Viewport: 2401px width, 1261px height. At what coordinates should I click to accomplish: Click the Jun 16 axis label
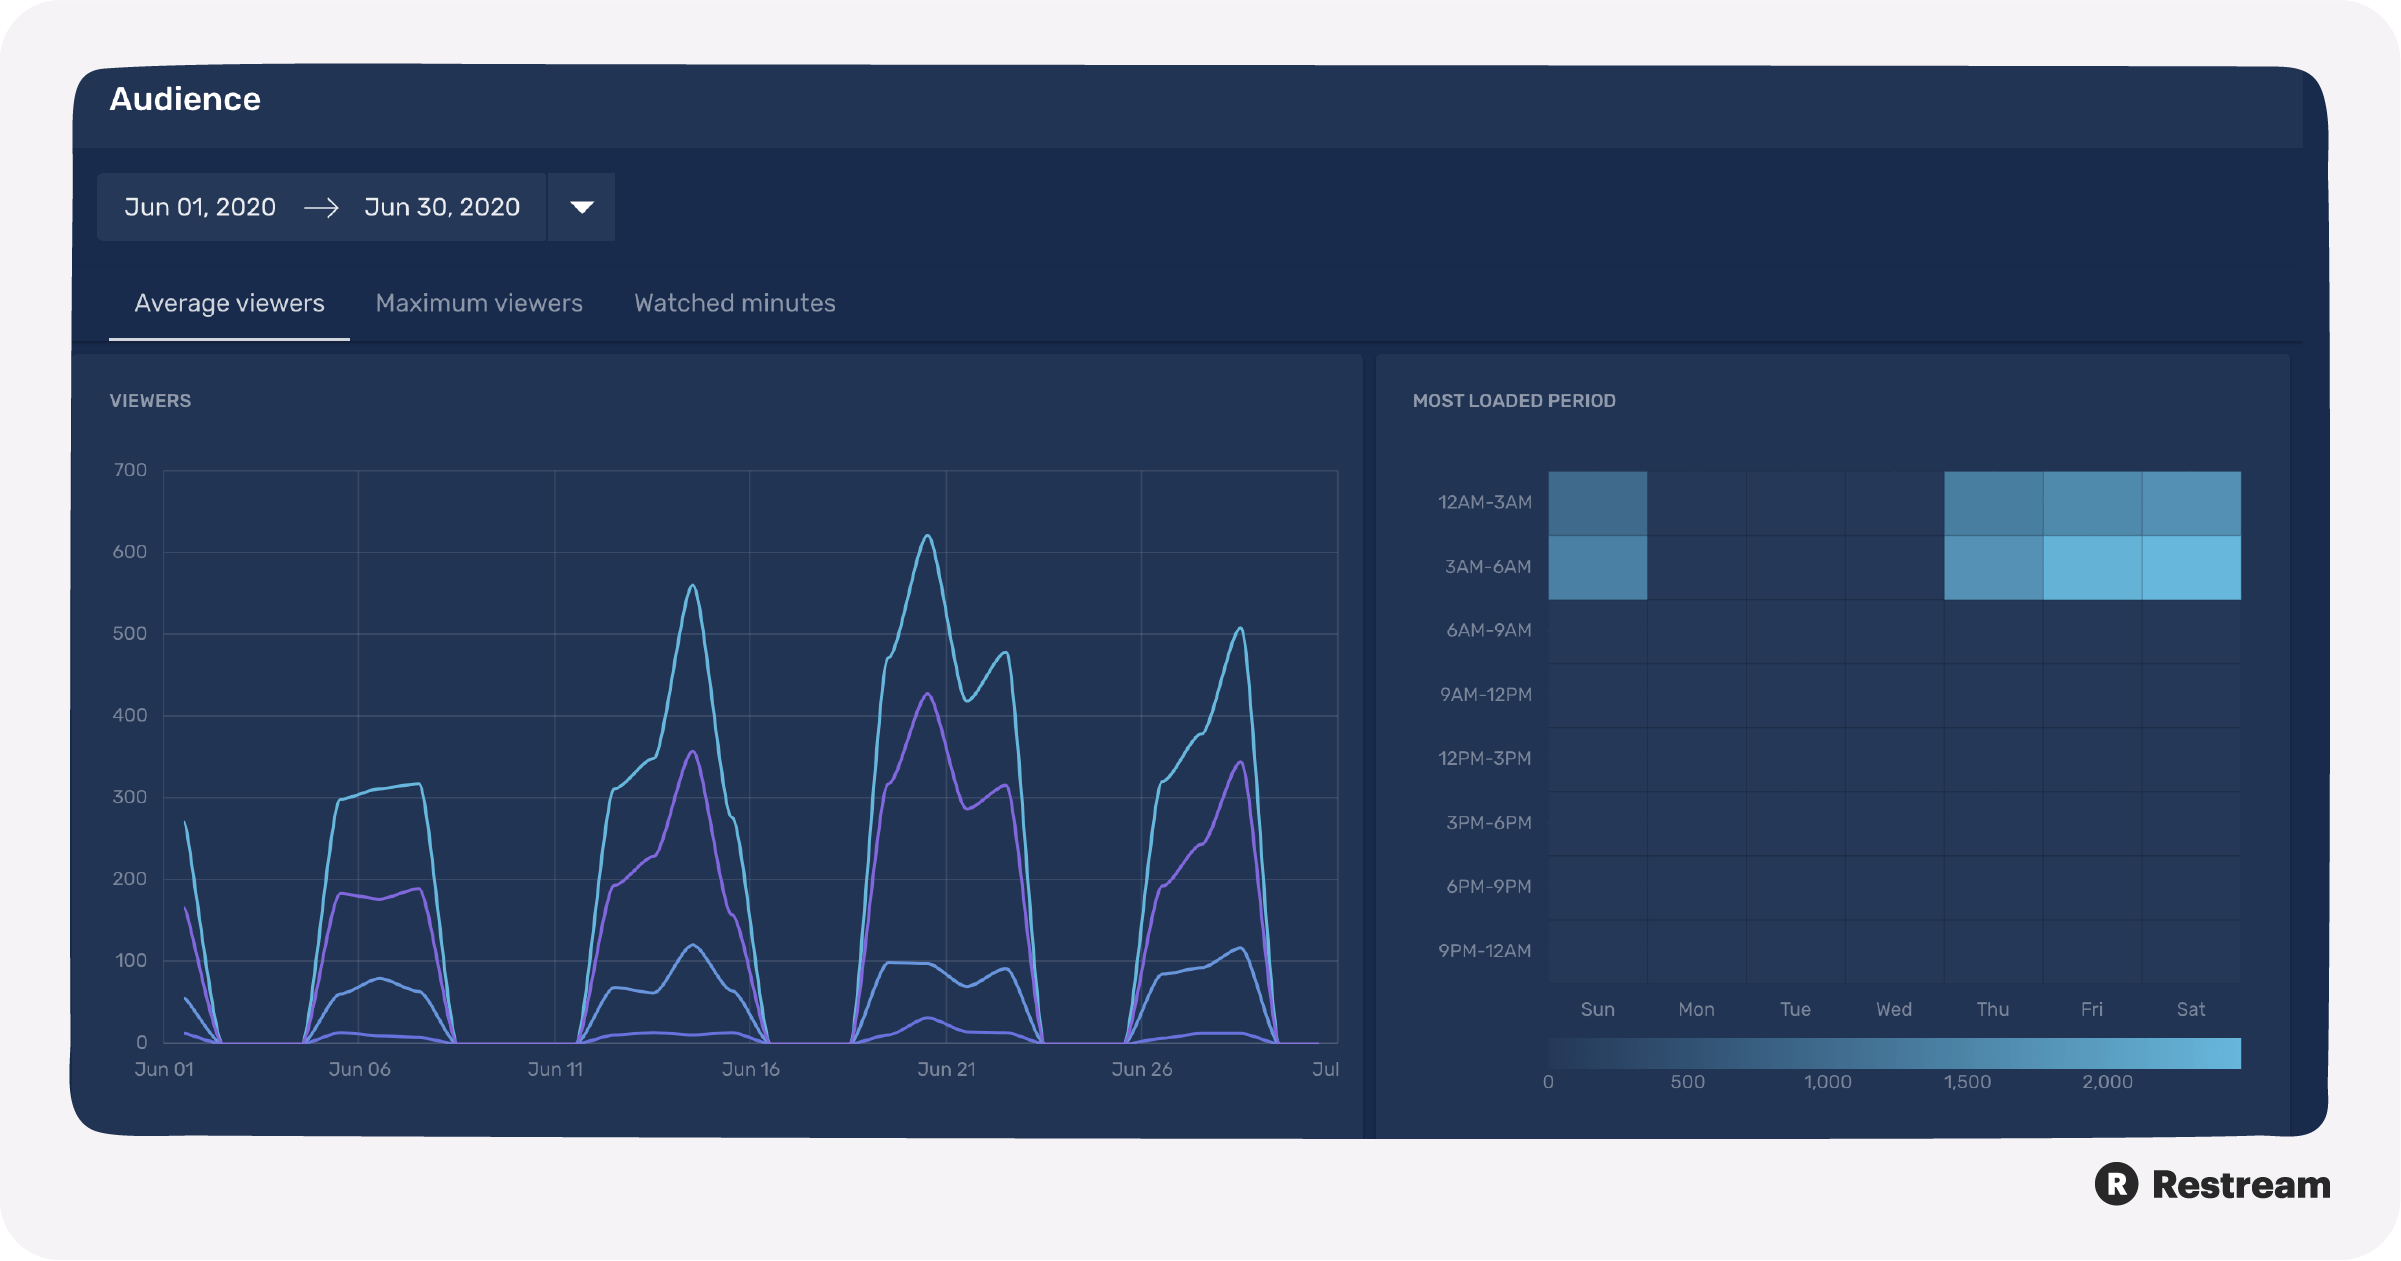coord(751,1068)
